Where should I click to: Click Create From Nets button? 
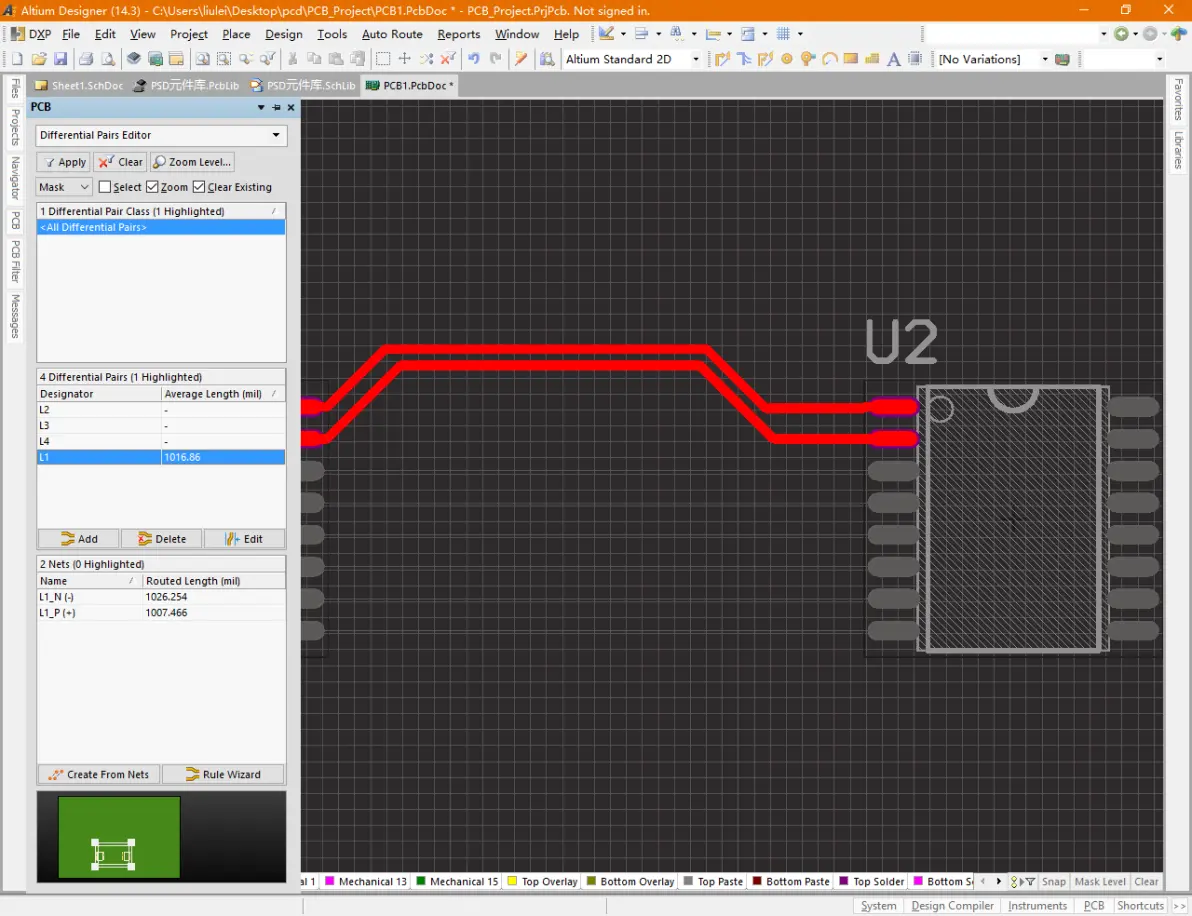click(x=99, y=775)
